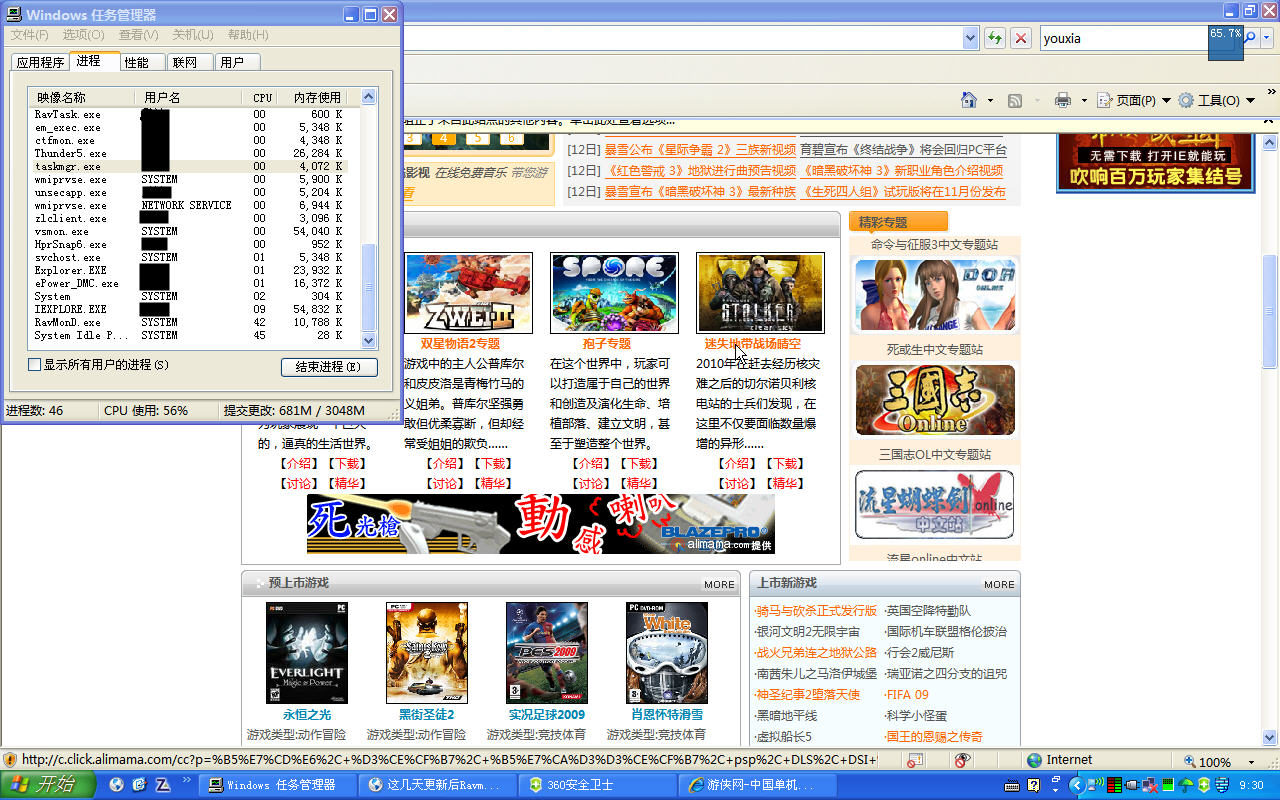Click the privacy eye icon in IE status bar
Image resolution: width=1280 pixels, height=800 pixels.
pyautogui.click(x=962, y=760)
